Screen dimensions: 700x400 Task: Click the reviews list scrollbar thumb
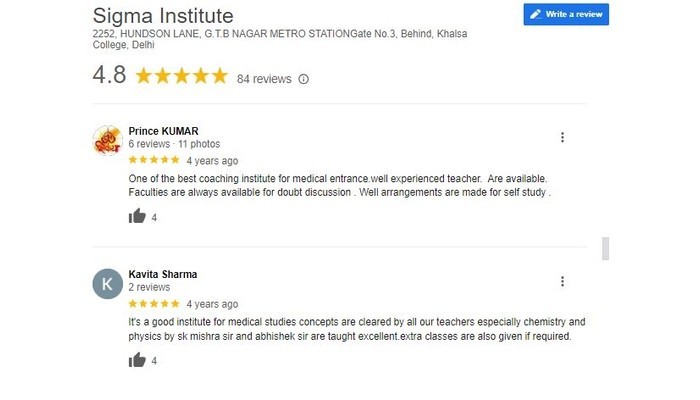tap(605, 248)
